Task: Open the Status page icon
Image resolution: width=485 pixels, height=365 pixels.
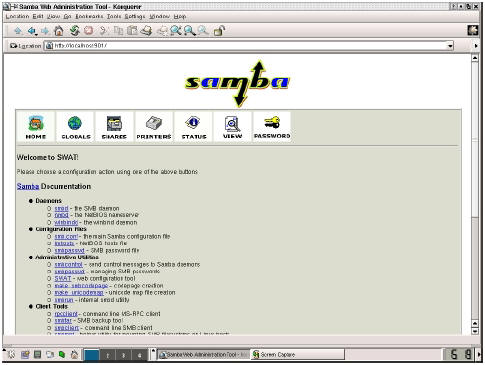Action: pyautogui.click(x=193, y=127)
